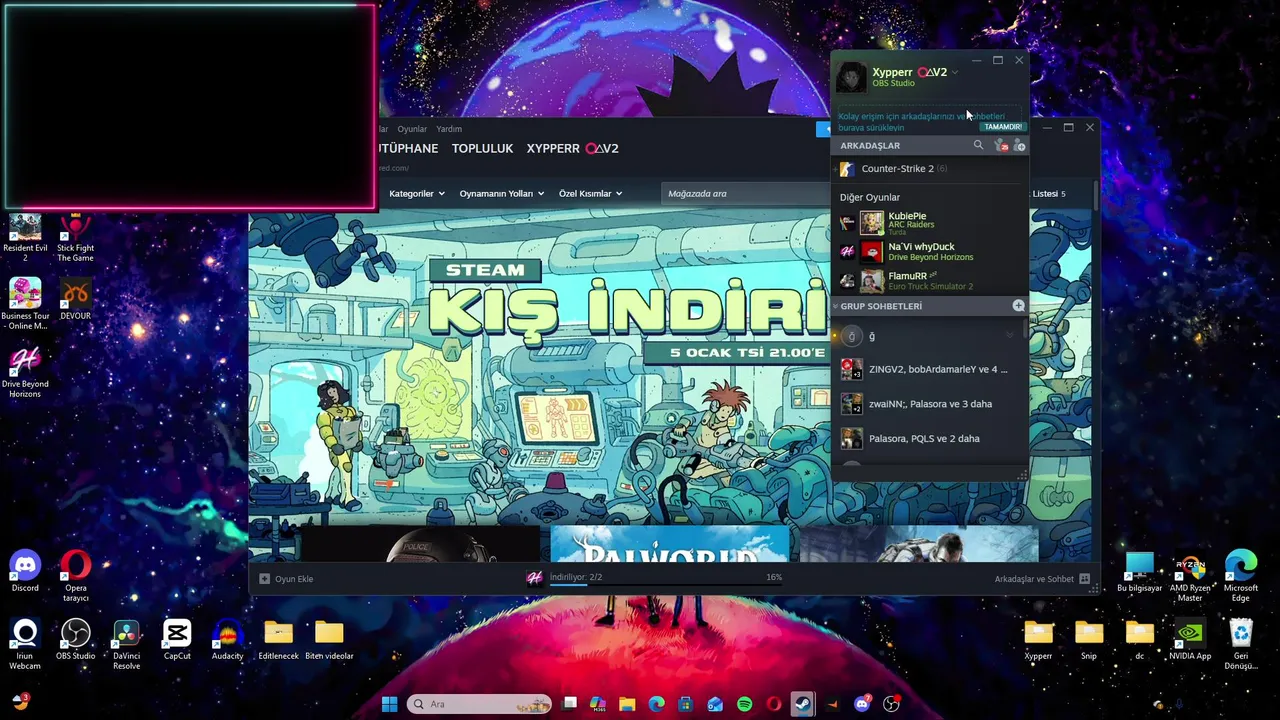Click the Arkadaşlar ve Sohbet button
Image resolution: width=1280 pixels, height=720 pixels.
click(x=1042, y=579)
